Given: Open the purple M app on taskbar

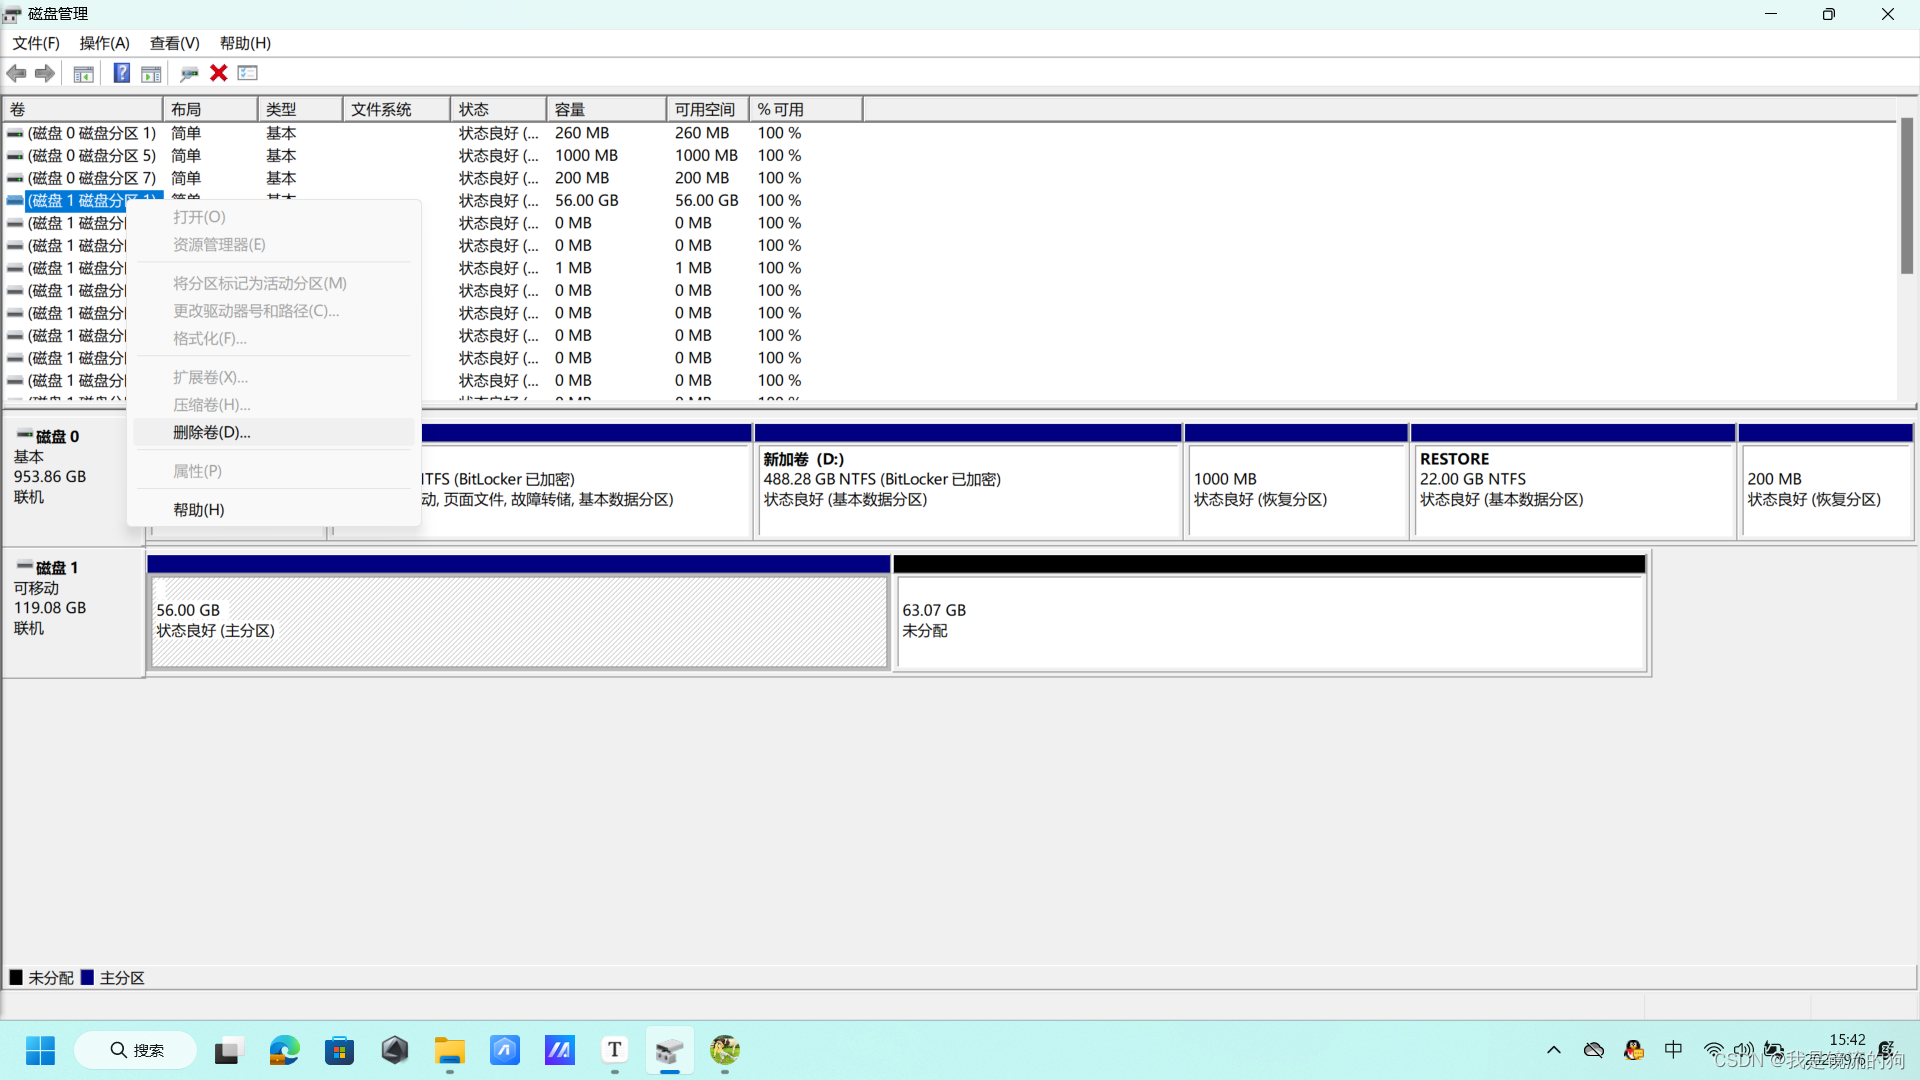Looking at the screenshot, I should tap(559, 1050).
